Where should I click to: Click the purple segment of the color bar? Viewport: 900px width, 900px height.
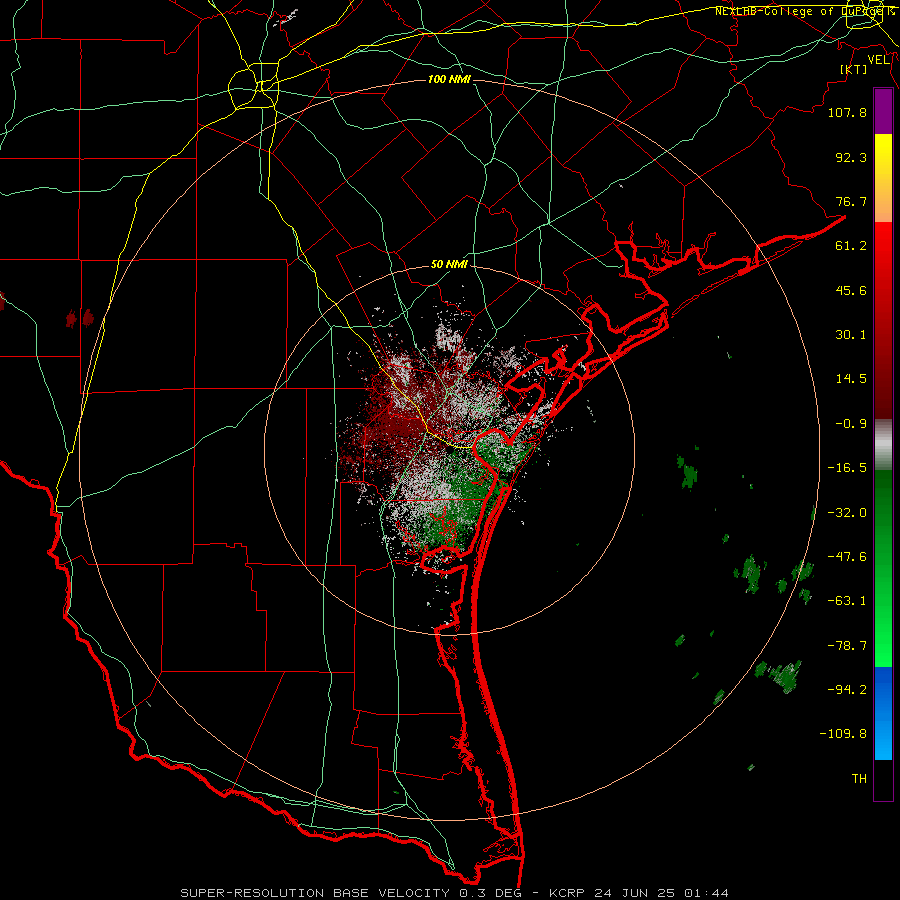coord(883,111)
